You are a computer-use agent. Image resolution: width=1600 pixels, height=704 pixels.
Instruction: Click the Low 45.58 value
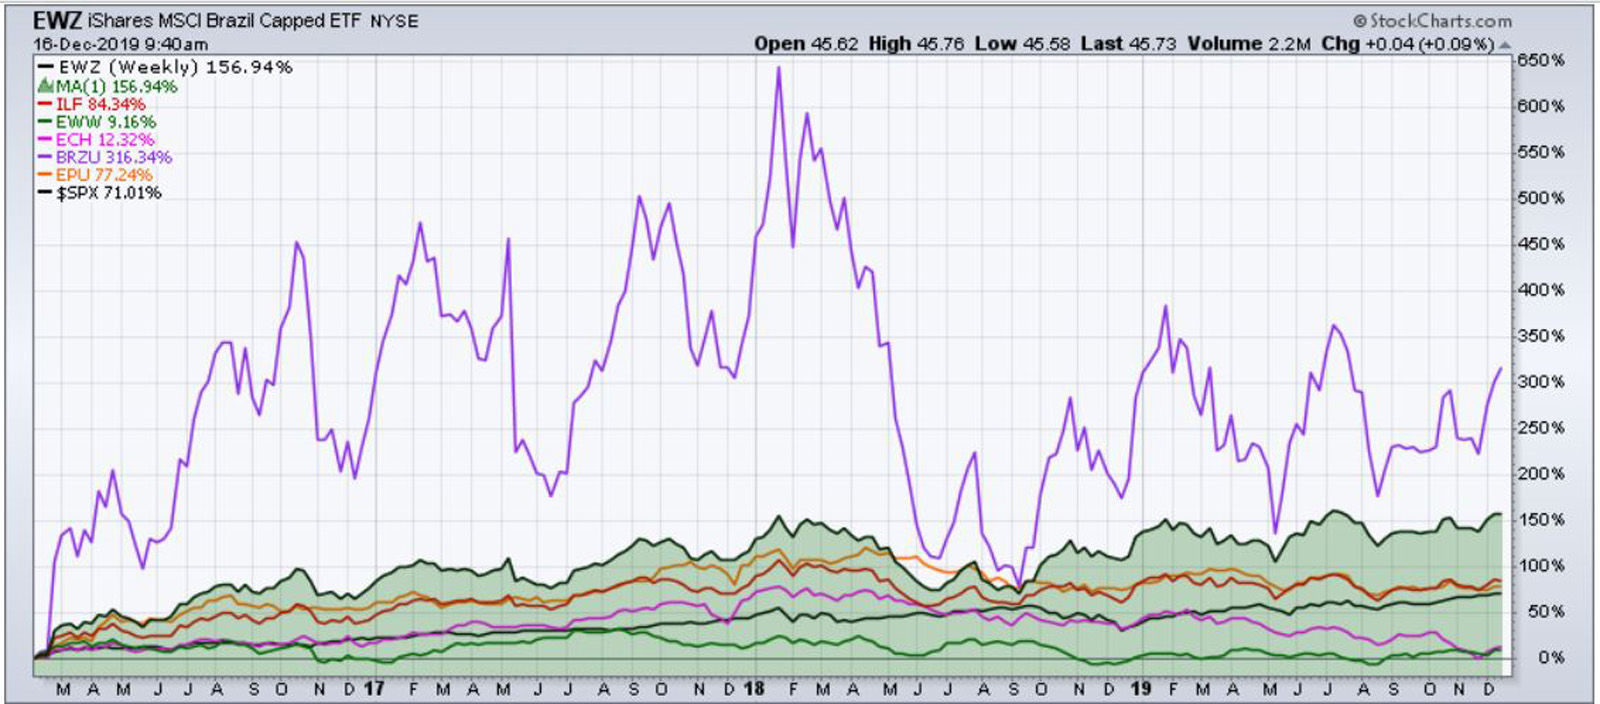pos(1023,44)
